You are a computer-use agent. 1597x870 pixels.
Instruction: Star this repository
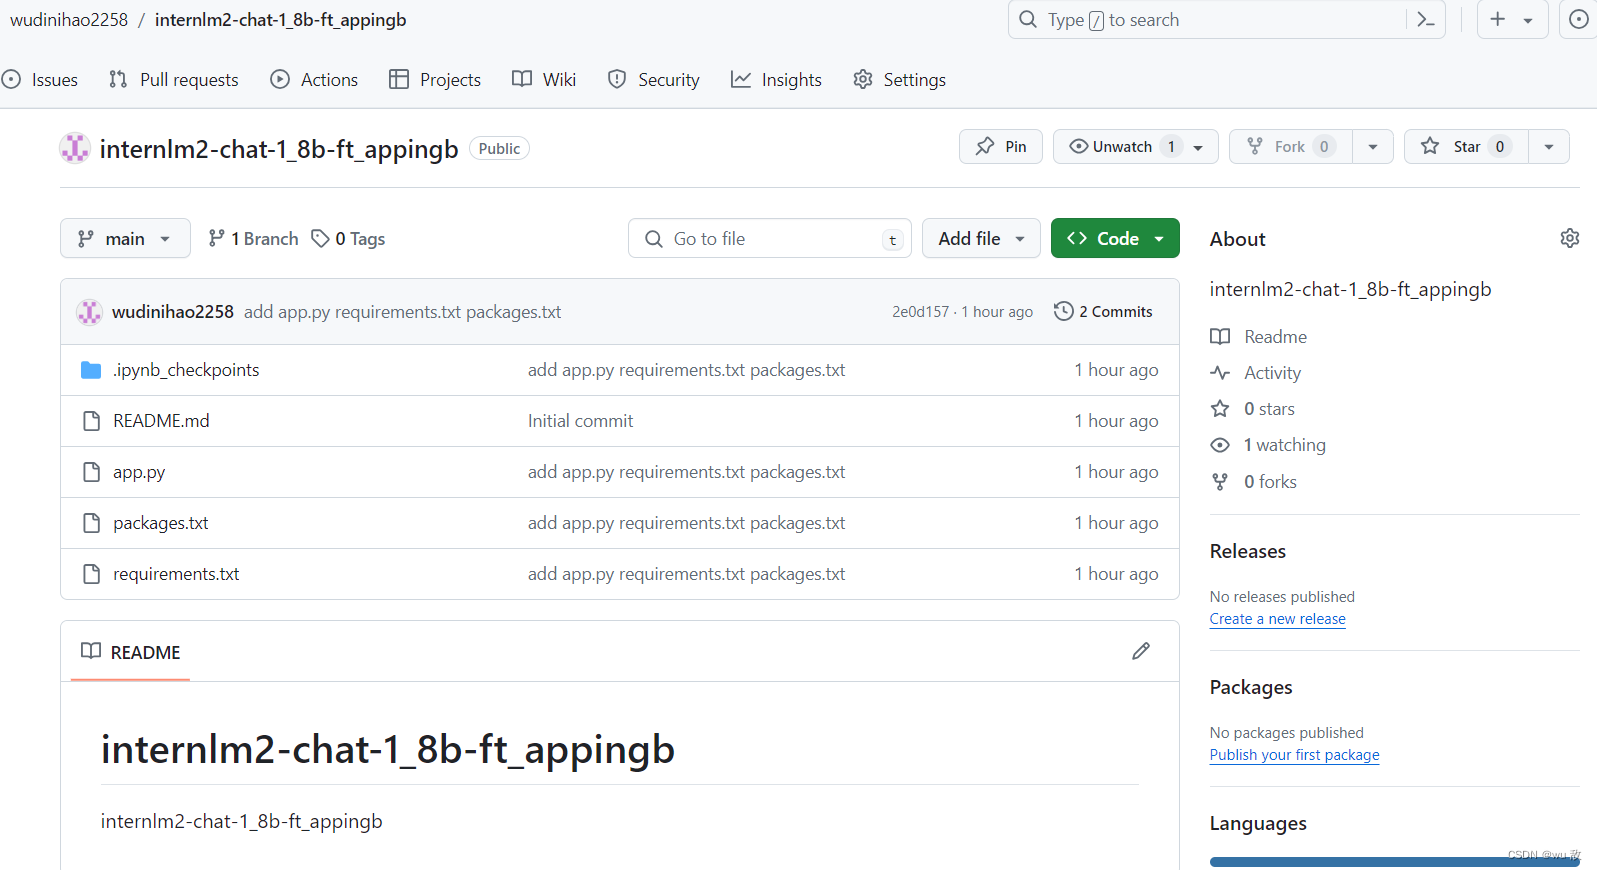click(x=1466, y=147)
